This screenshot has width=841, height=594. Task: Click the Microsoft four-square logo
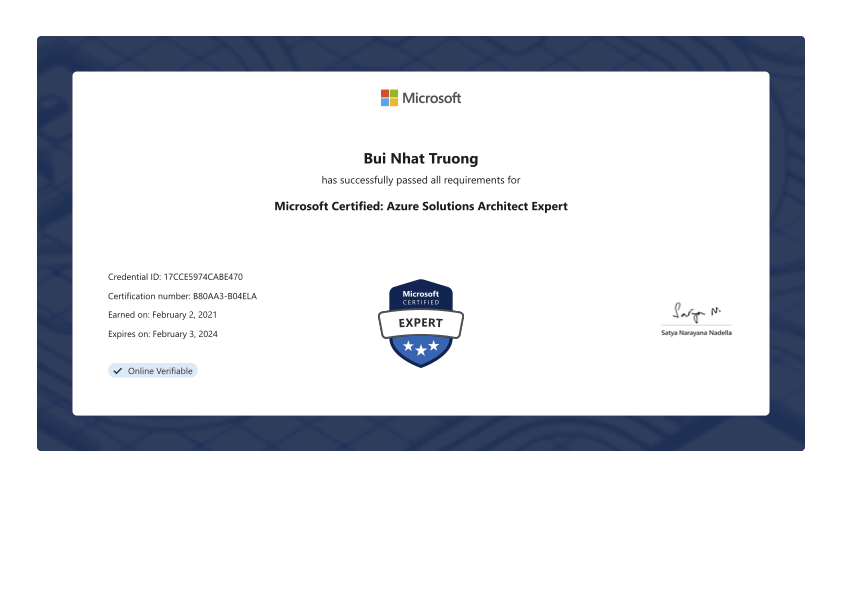pos(389,98)
